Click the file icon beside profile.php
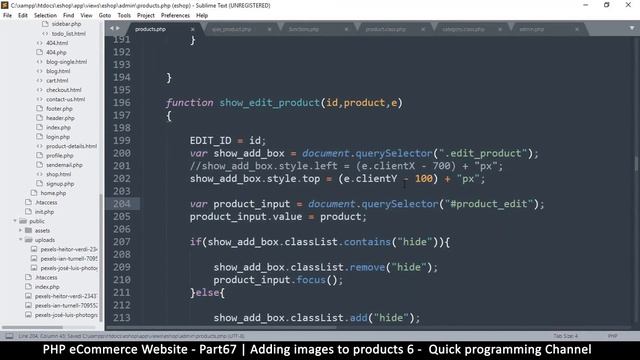Screen dimensions: 640x360 (40, 156)
